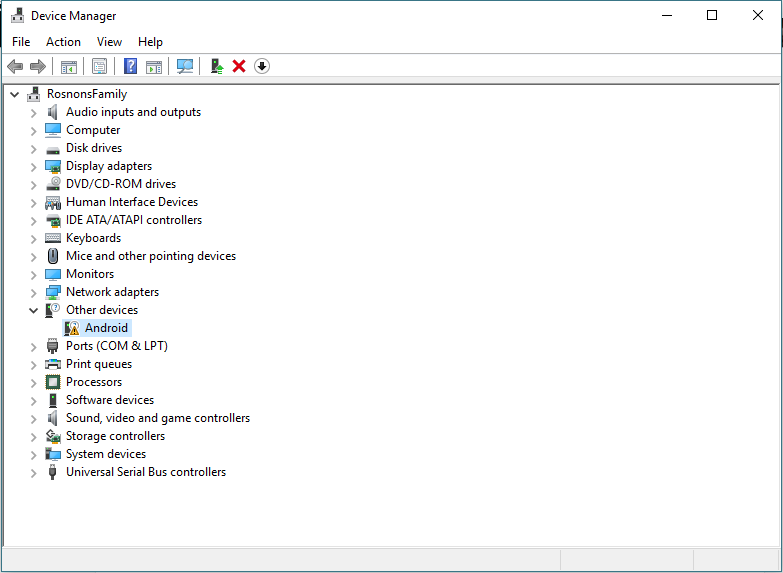Screen dimensions: 783x573
Task: Select Mice and other pointing devices label
Action: point(151,256)
